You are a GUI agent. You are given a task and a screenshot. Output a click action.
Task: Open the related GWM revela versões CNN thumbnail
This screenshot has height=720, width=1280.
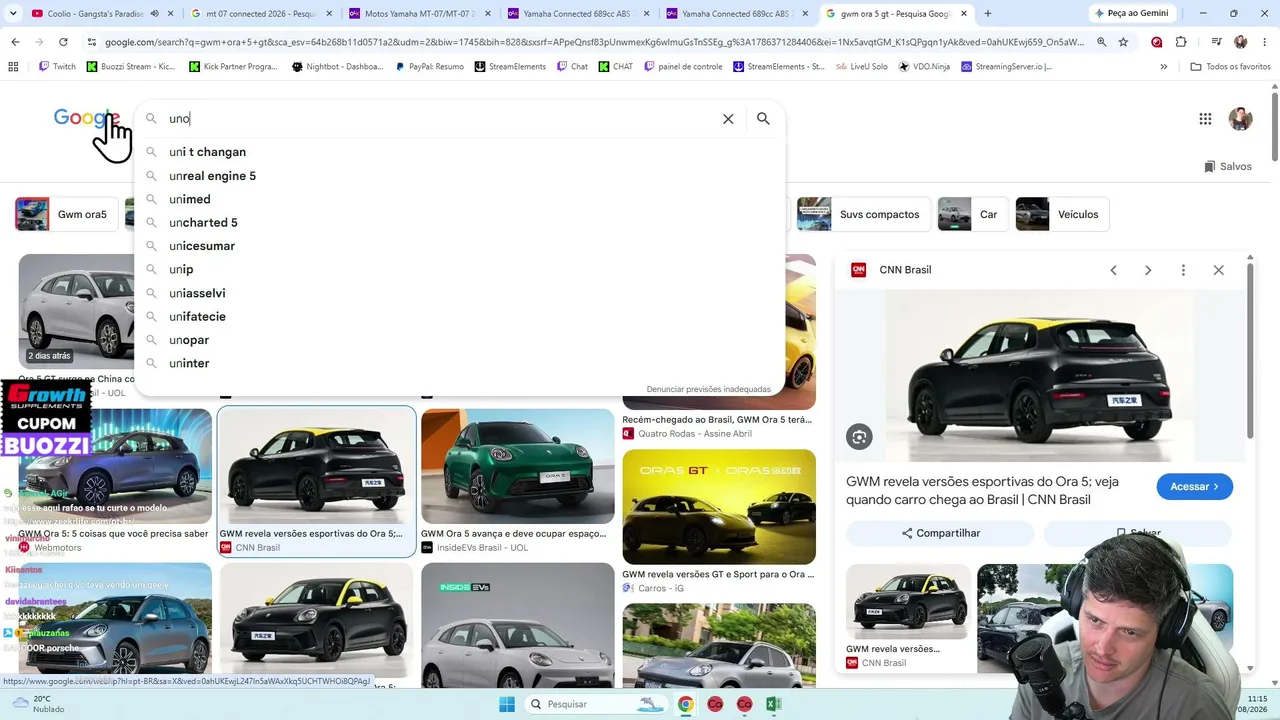coord(908,602)
